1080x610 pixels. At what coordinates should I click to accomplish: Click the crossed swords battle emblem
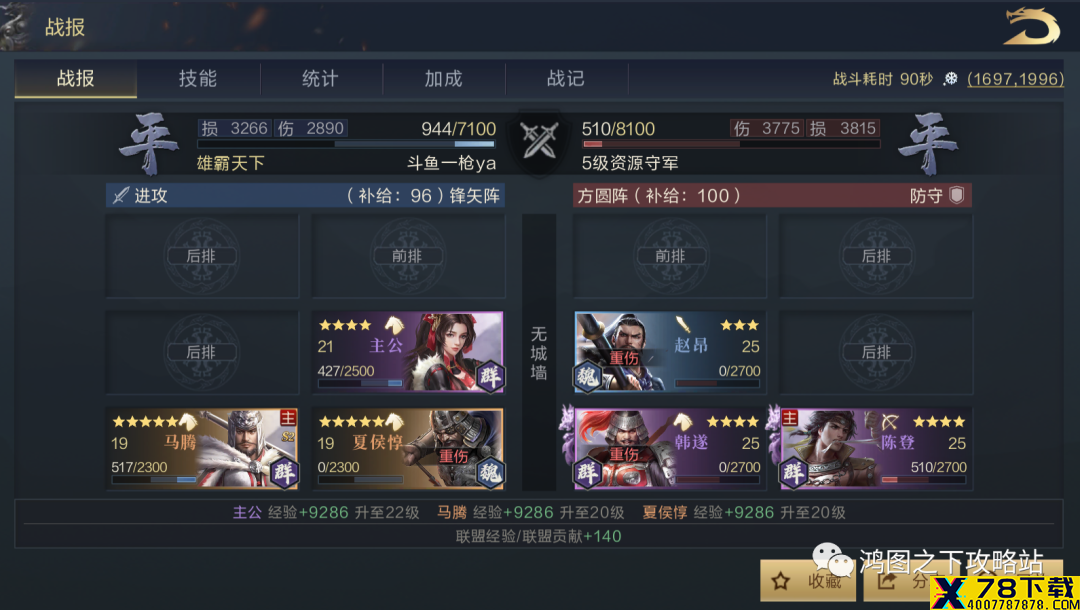[x=539, y=140]
